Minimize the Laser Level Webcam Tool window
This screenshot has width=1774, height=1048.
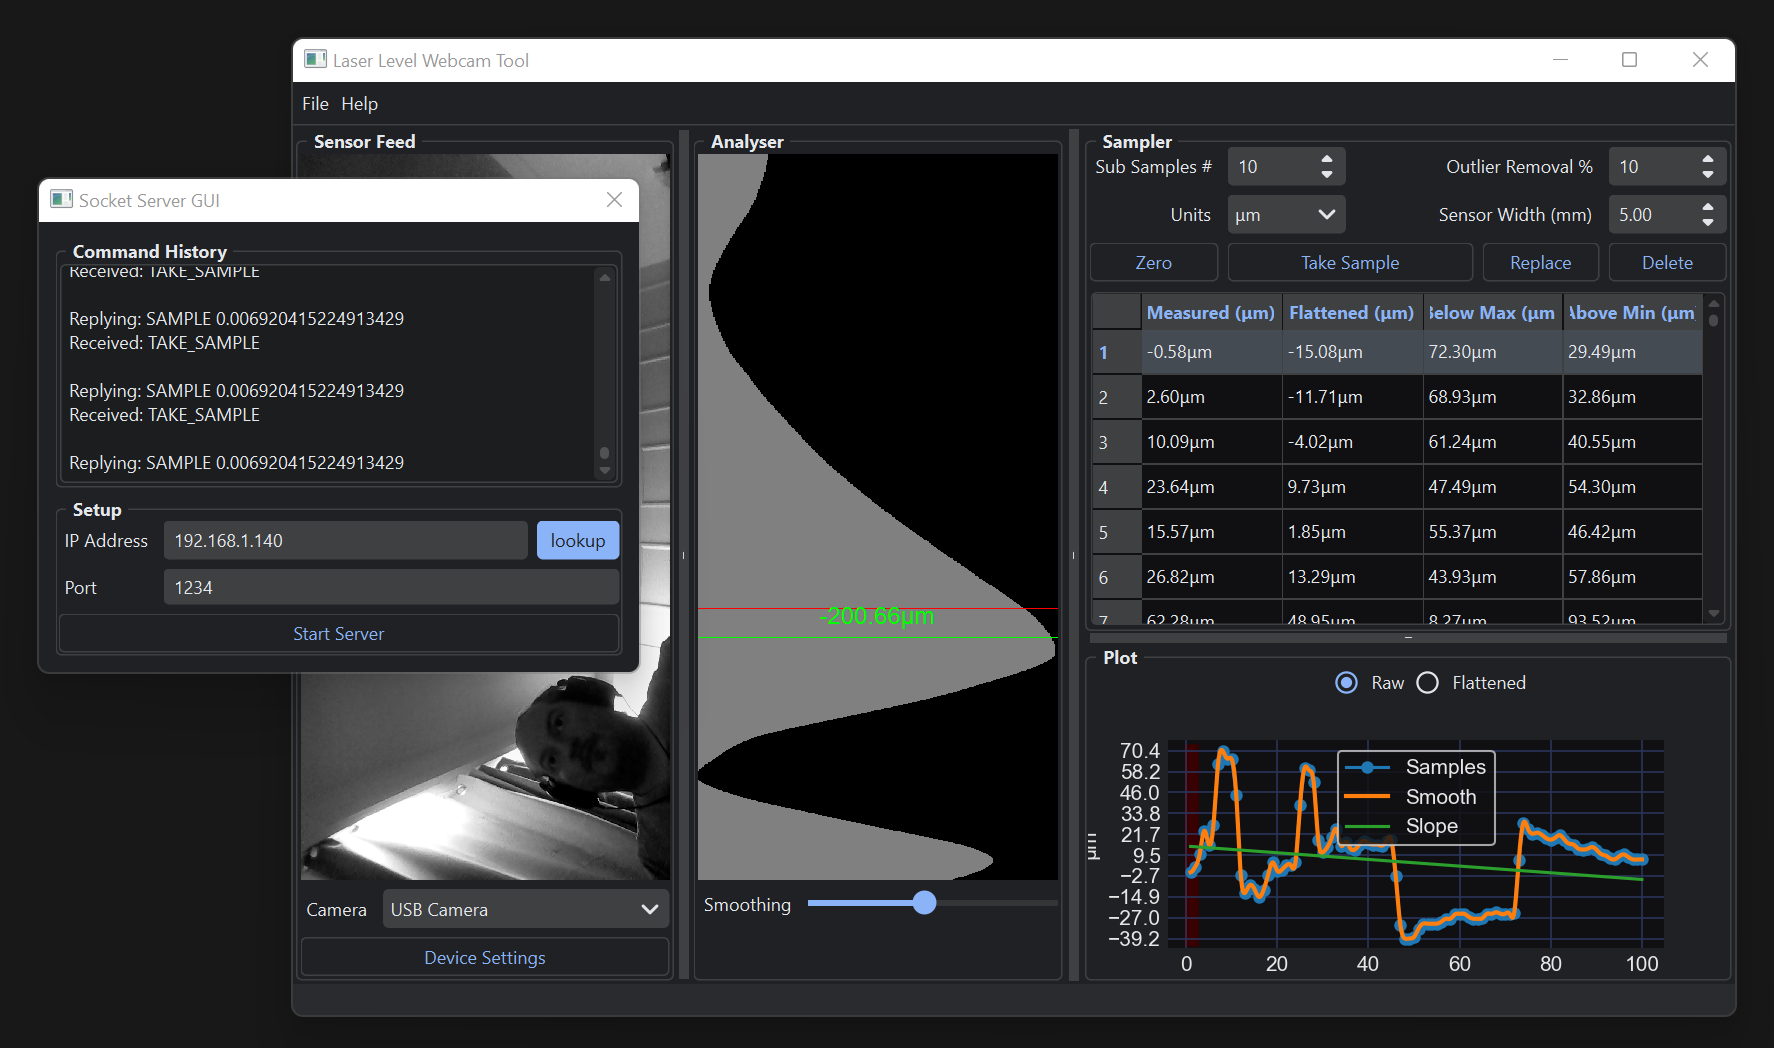tap(1560, 60)
